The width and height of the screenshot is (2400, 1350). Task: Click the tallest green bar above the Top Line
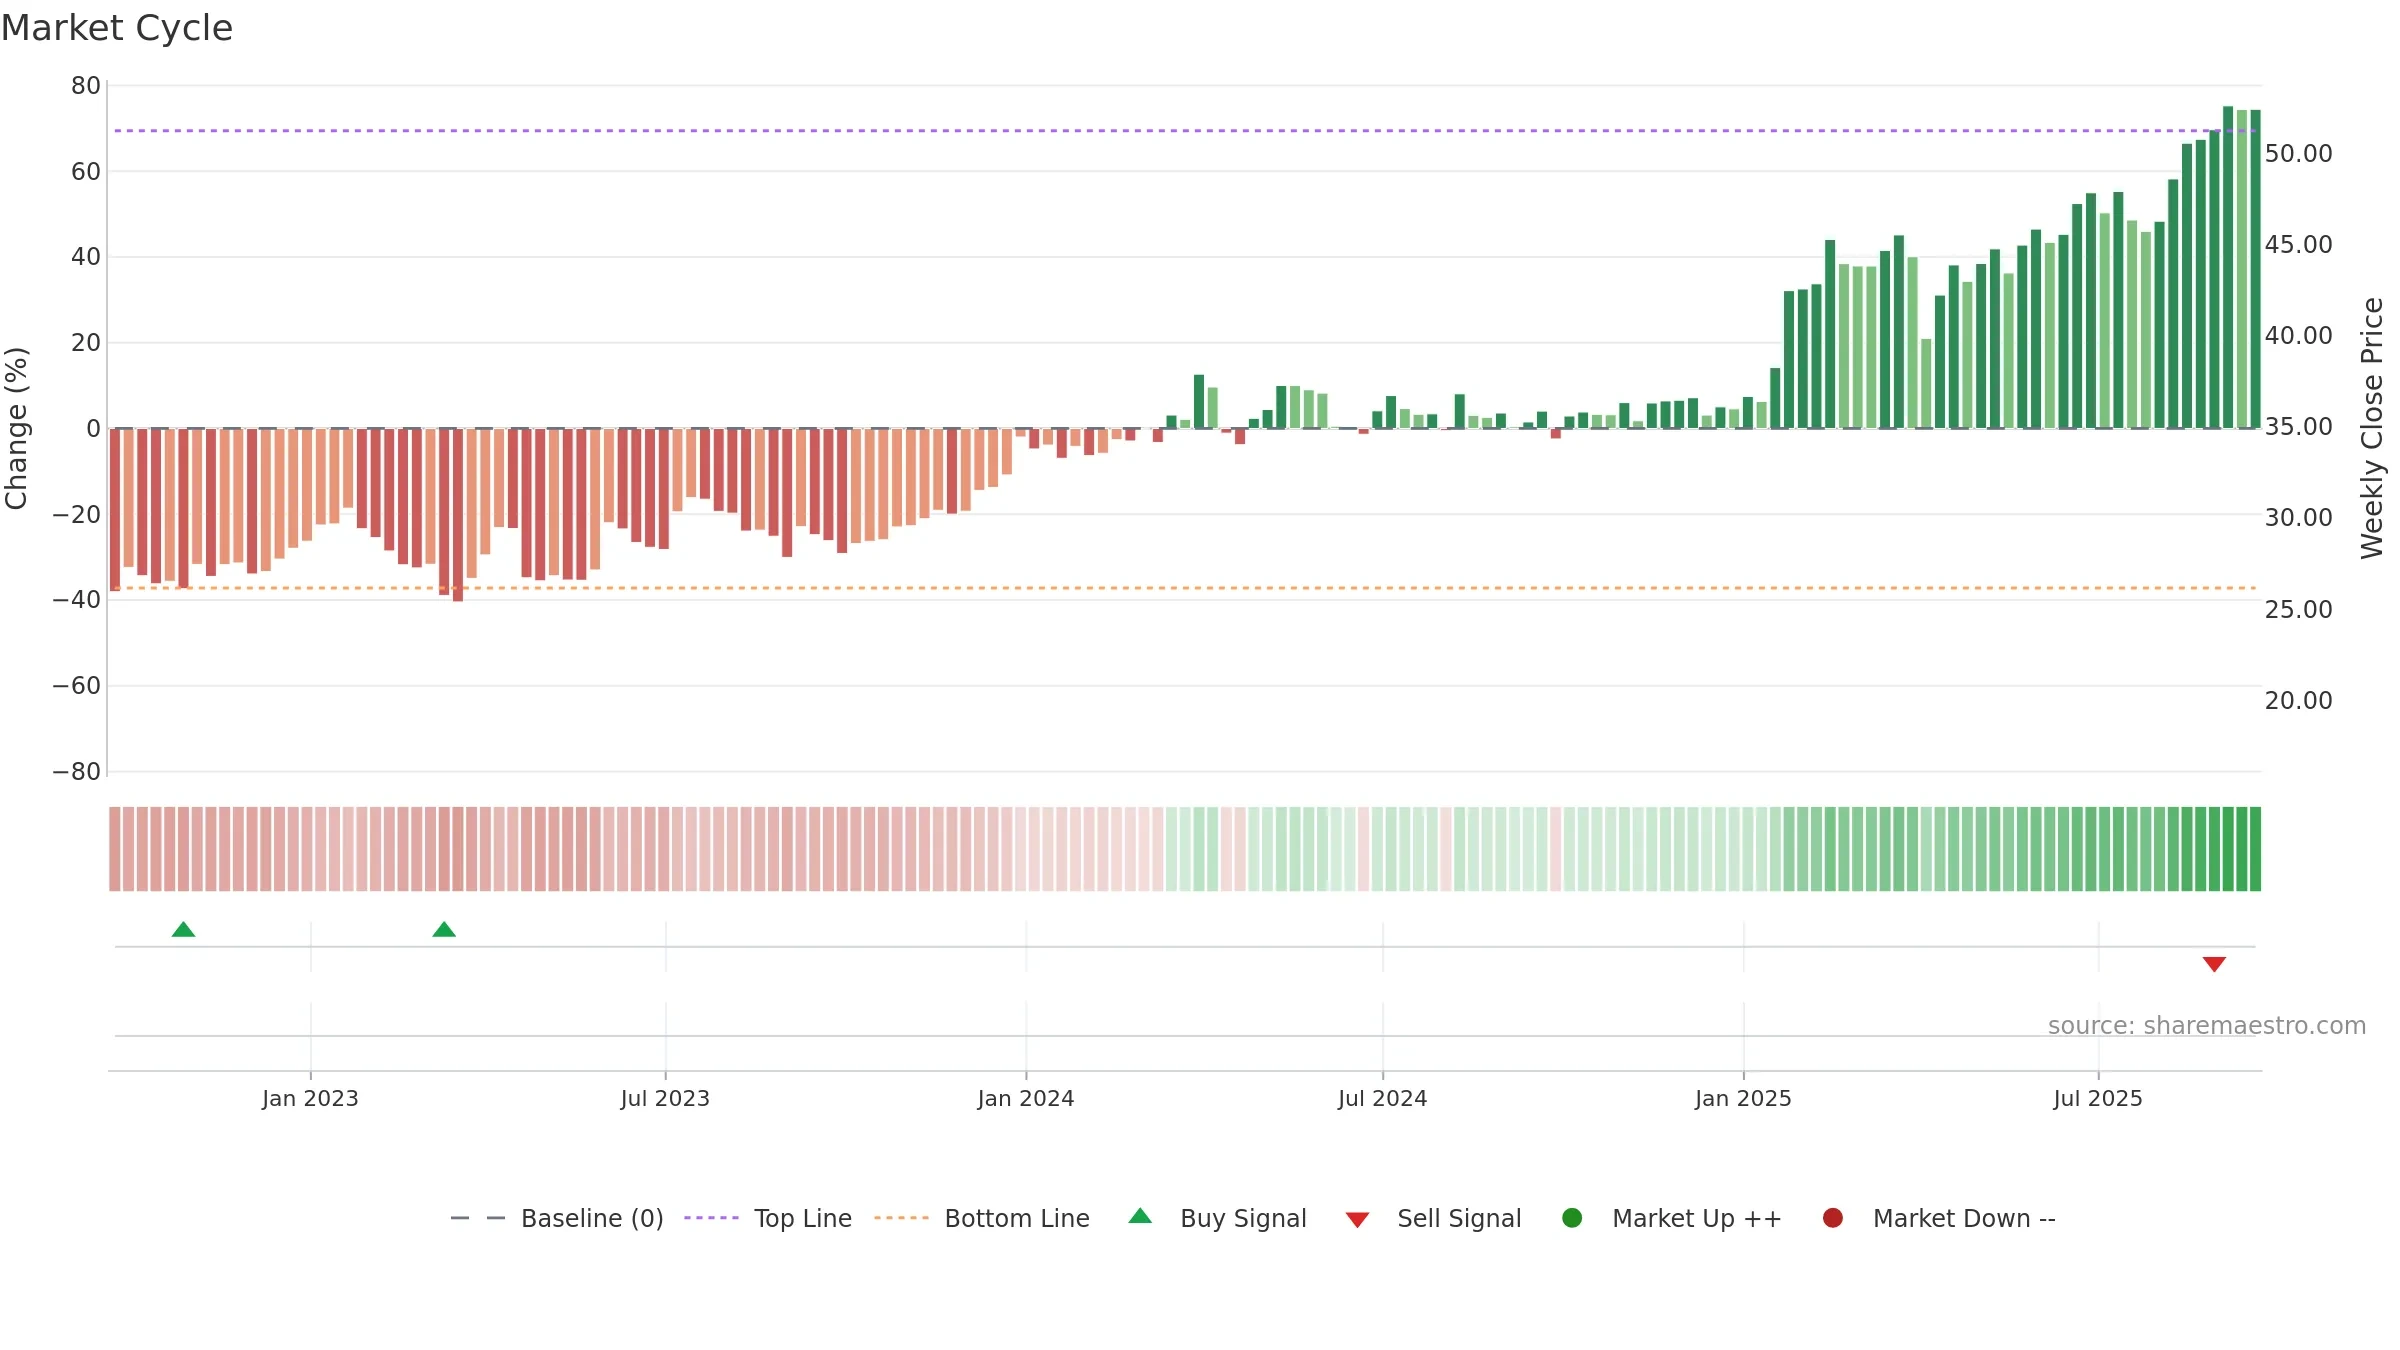coord(2228,267)
